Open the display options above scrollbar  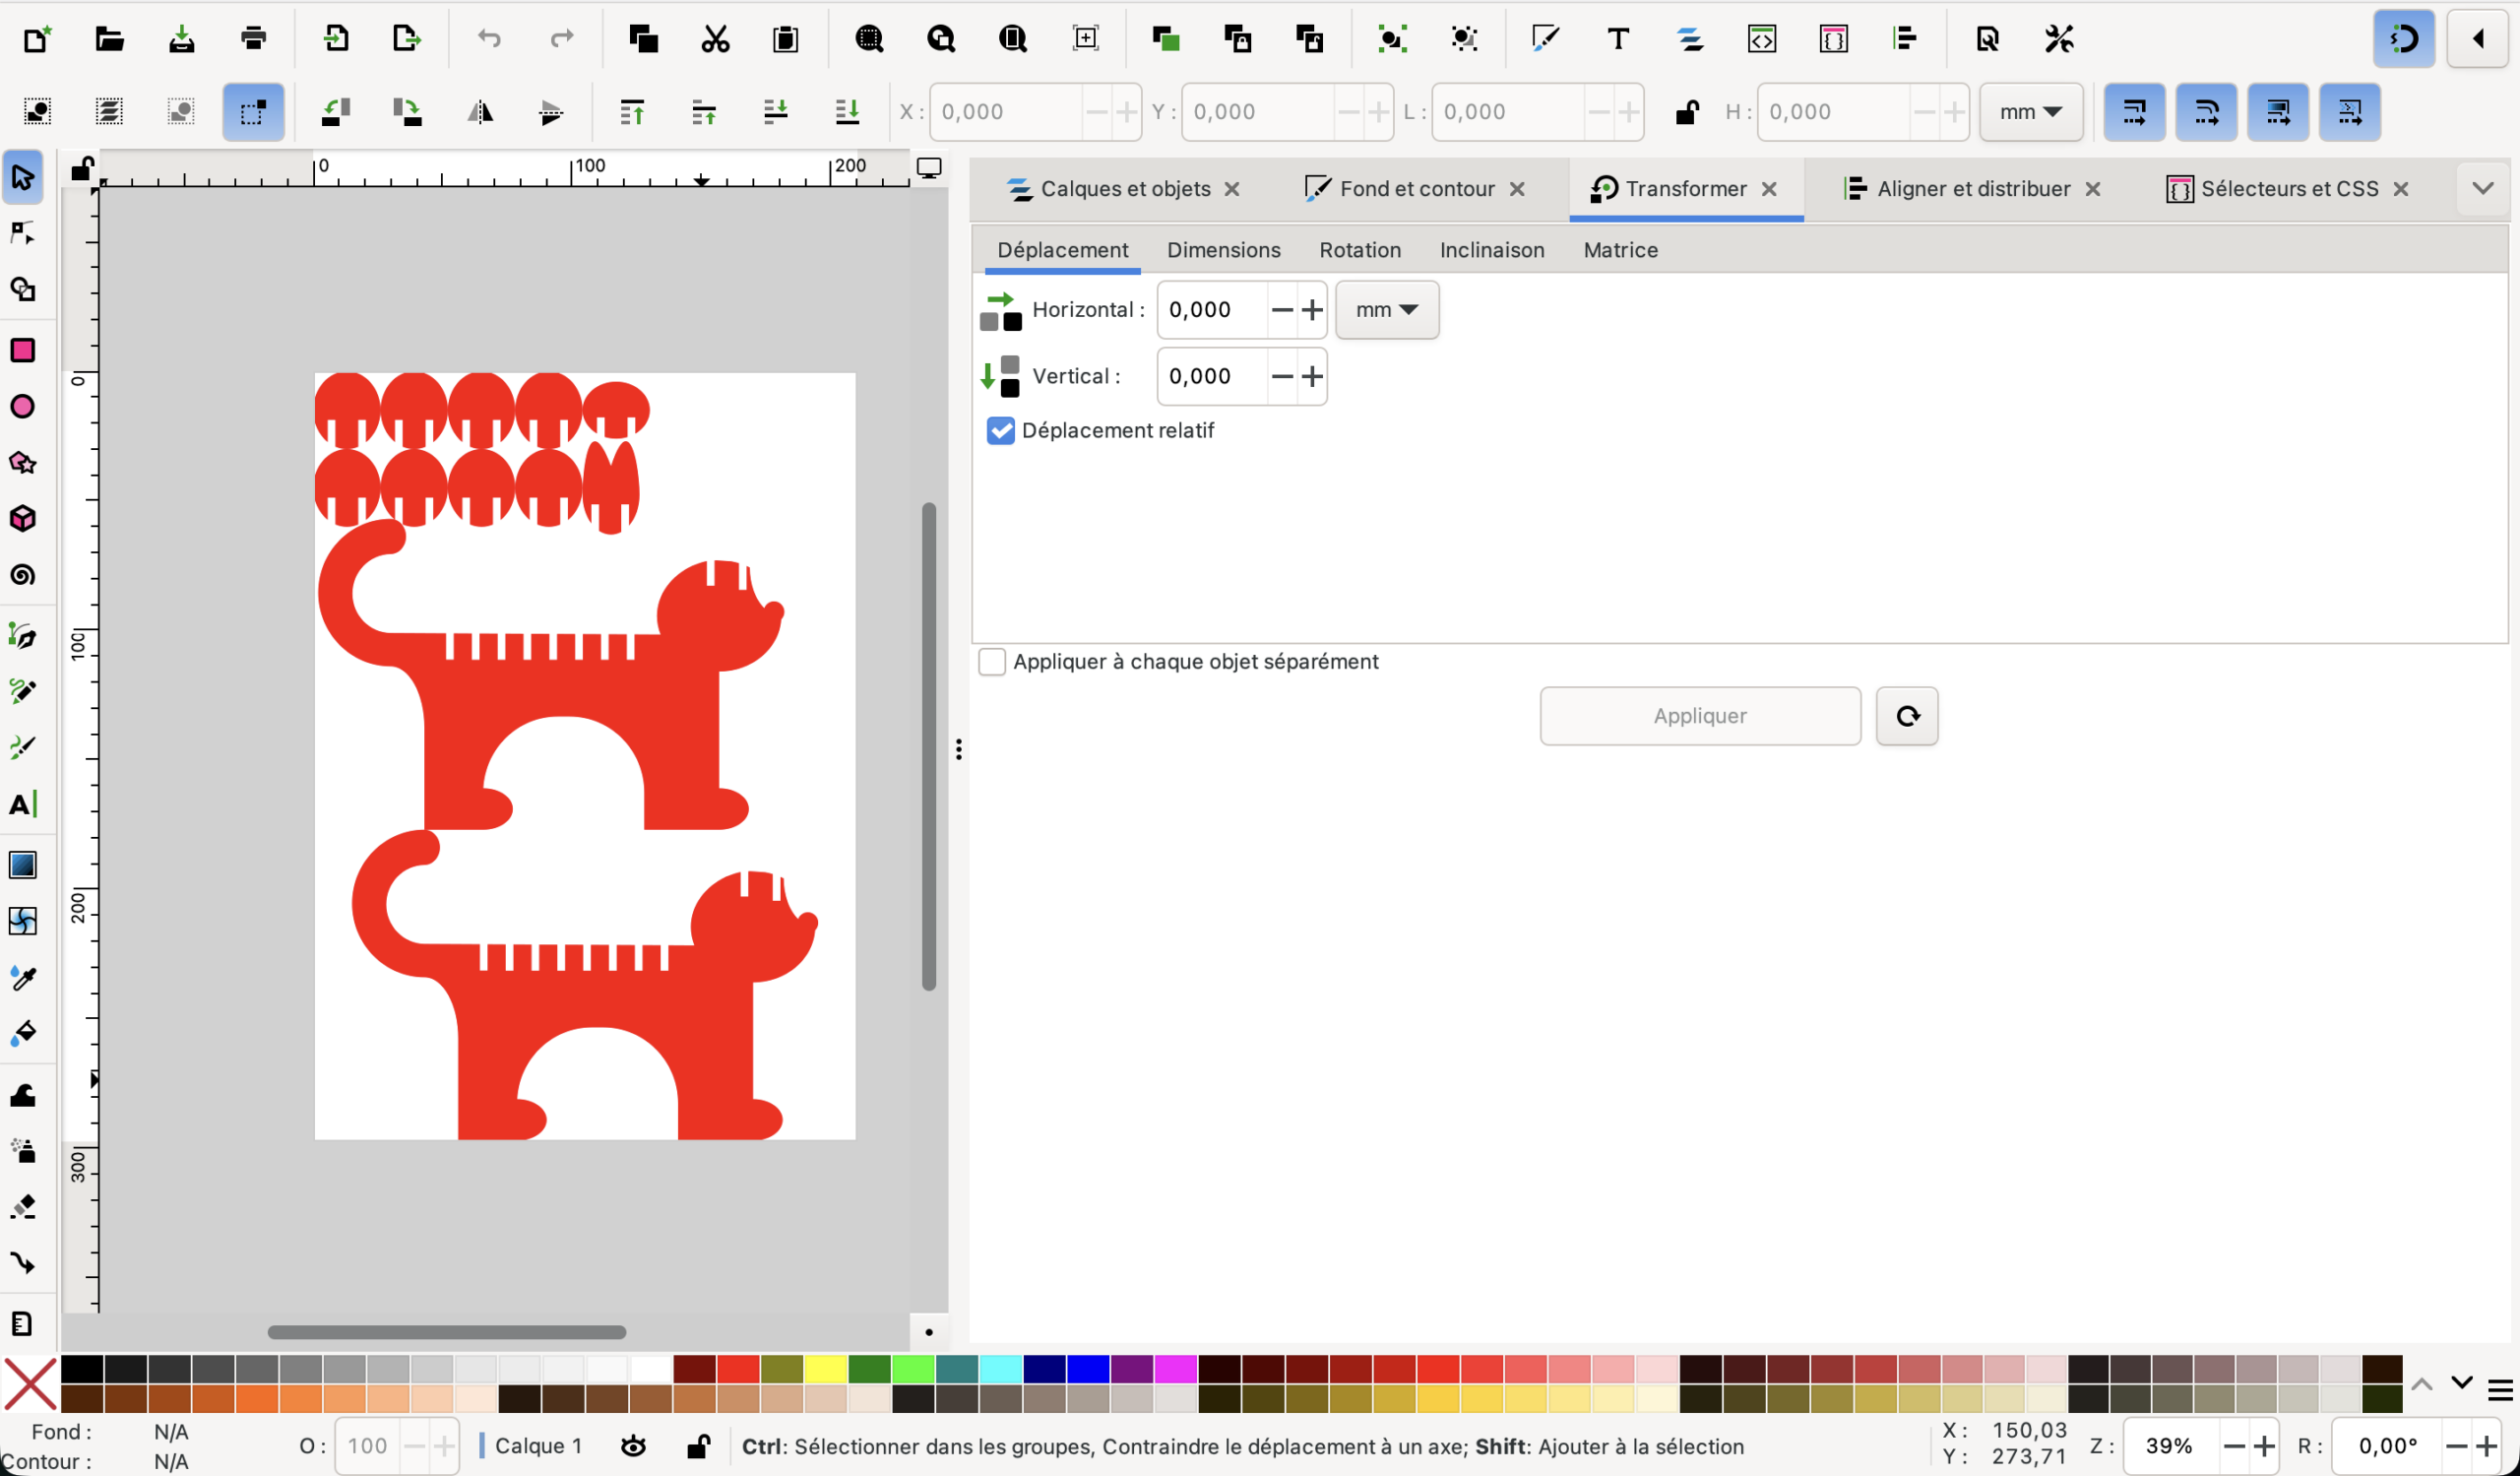[x=929, y=169]
